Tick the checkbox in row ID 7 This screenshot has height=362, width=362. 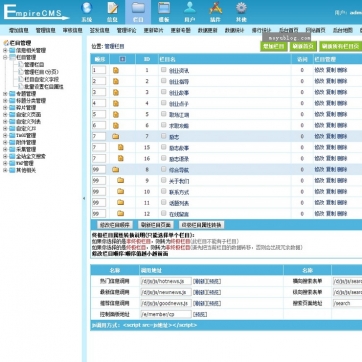coord(164,136)
